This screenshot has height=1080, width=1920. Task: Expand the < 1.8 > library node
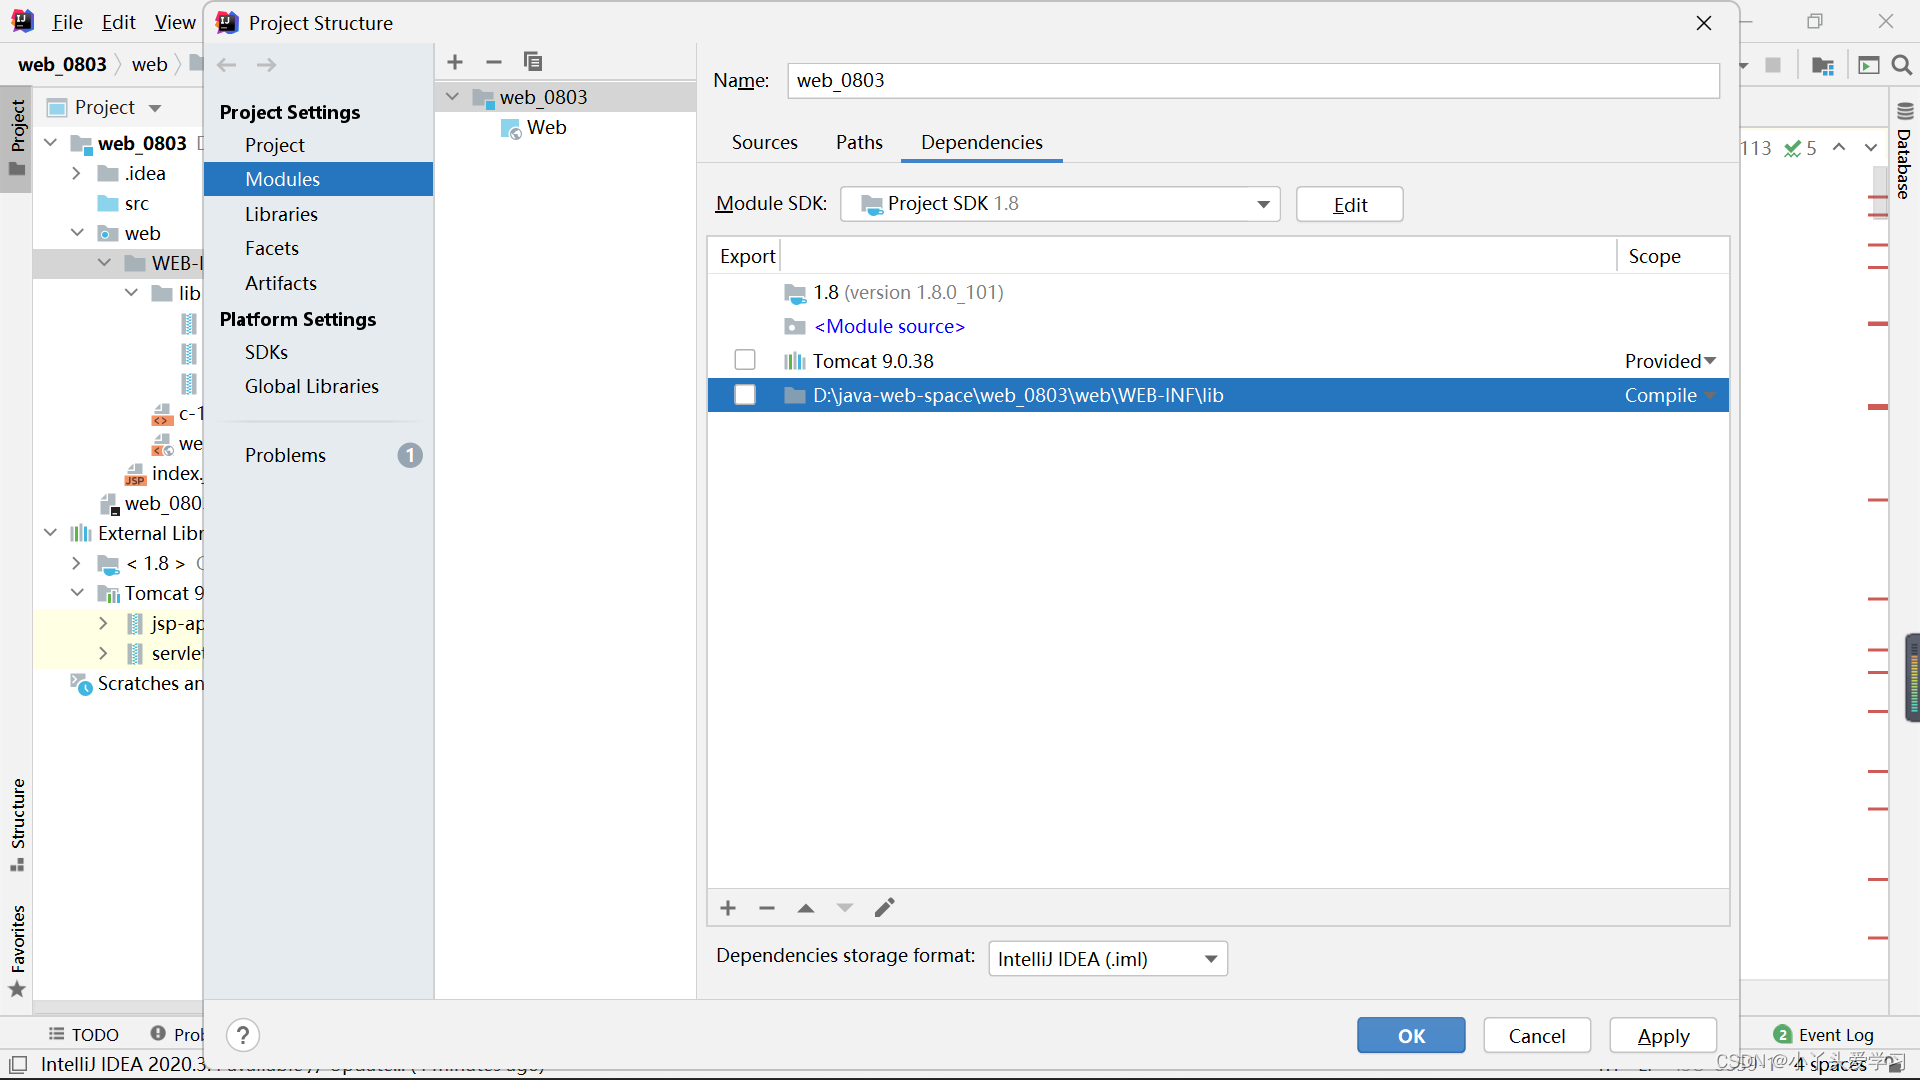click(76, 563)
